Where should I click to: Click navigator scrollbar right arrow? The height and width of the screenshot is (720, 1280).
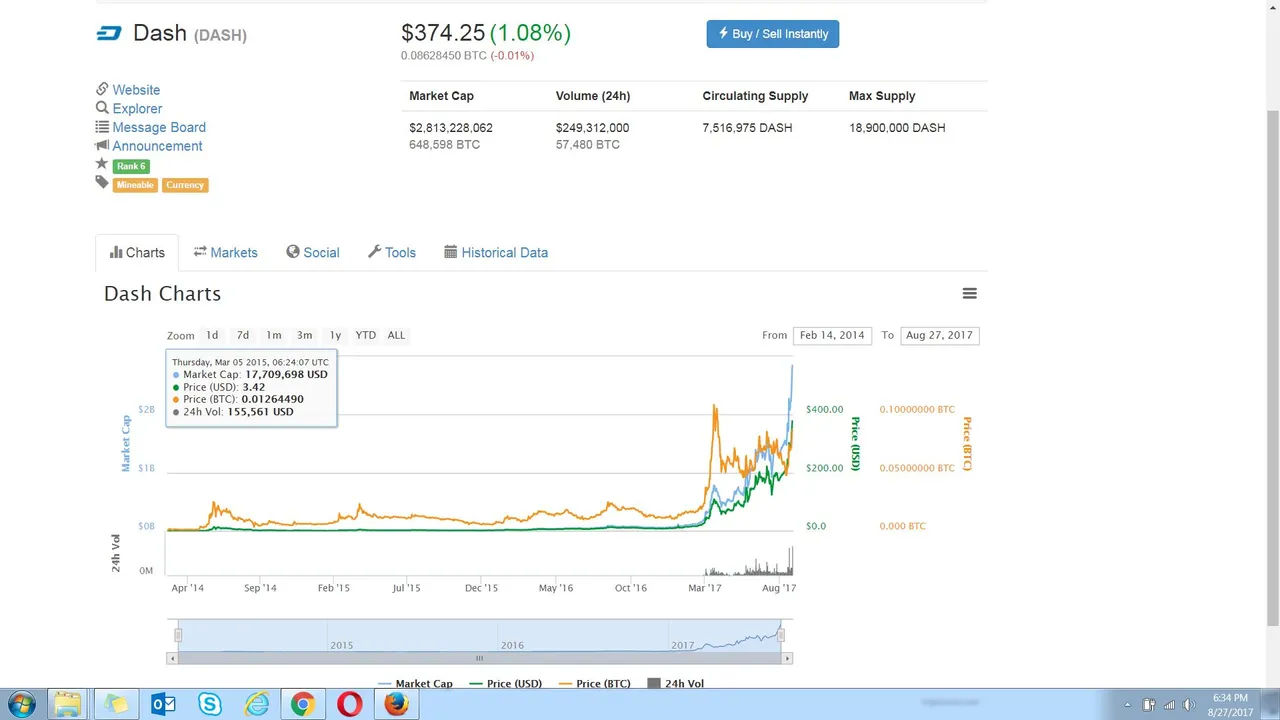tap(788, 658)
